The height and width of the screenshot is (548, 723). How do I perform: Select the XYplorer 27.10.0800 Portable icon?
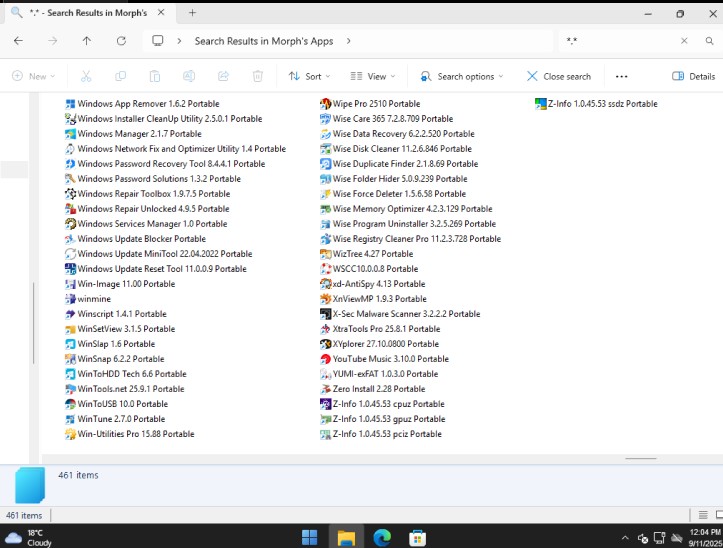pos(326,344)
